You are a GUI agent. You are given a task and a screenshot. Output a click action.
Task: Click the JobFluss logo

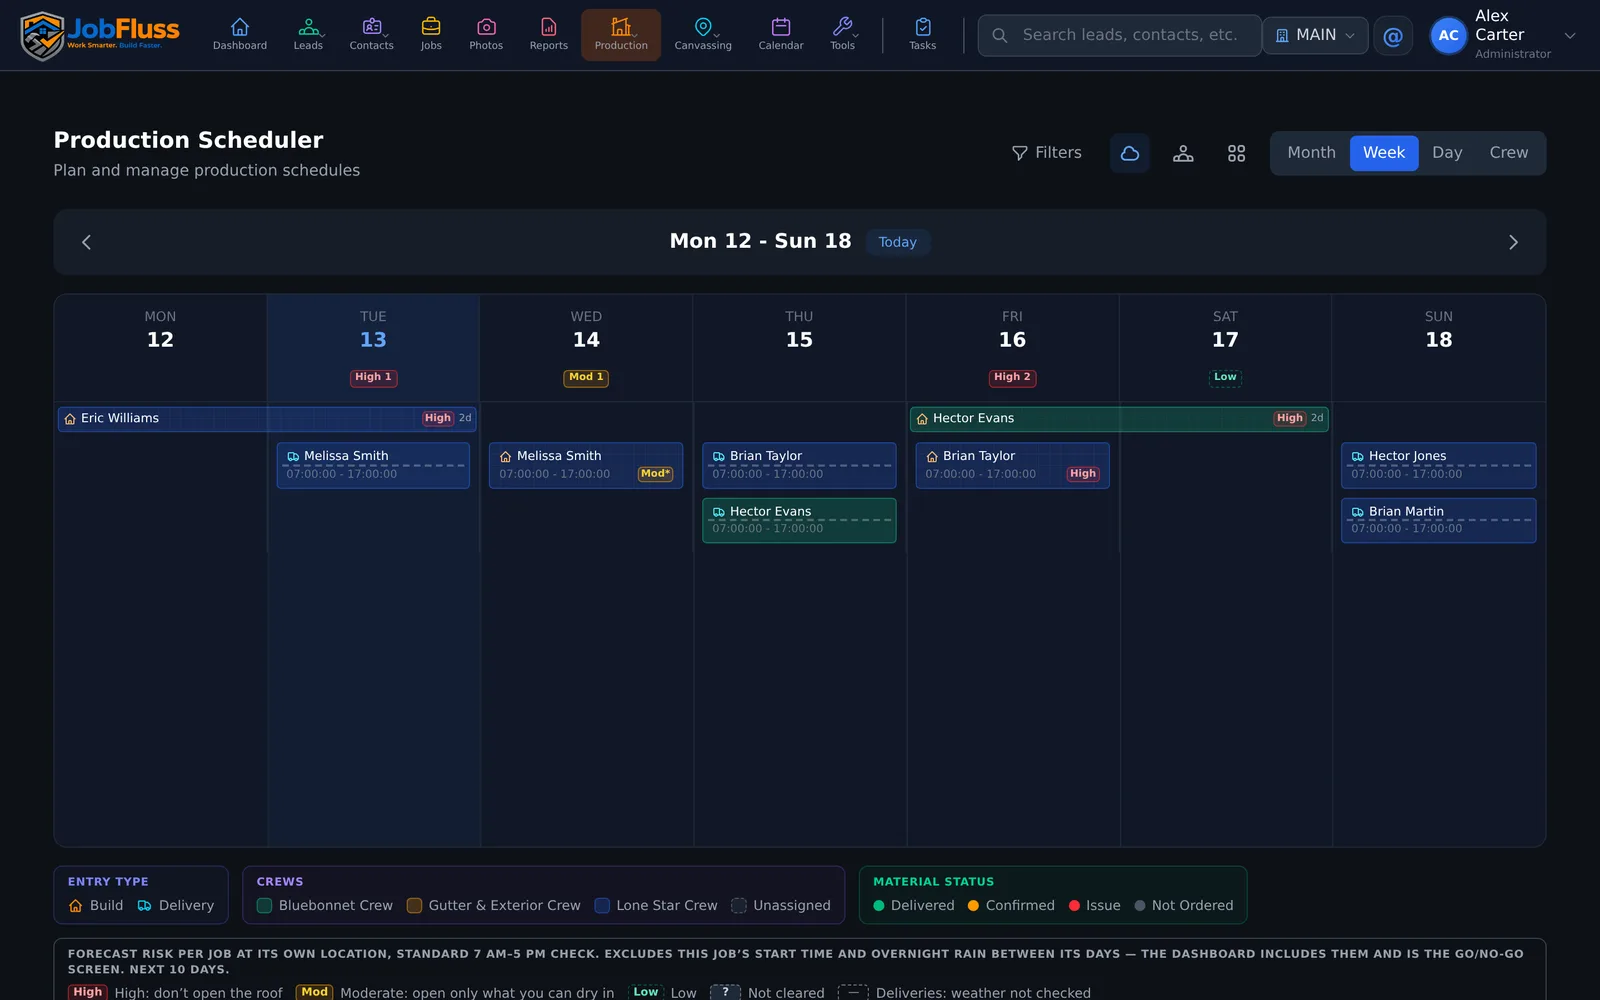100,35
